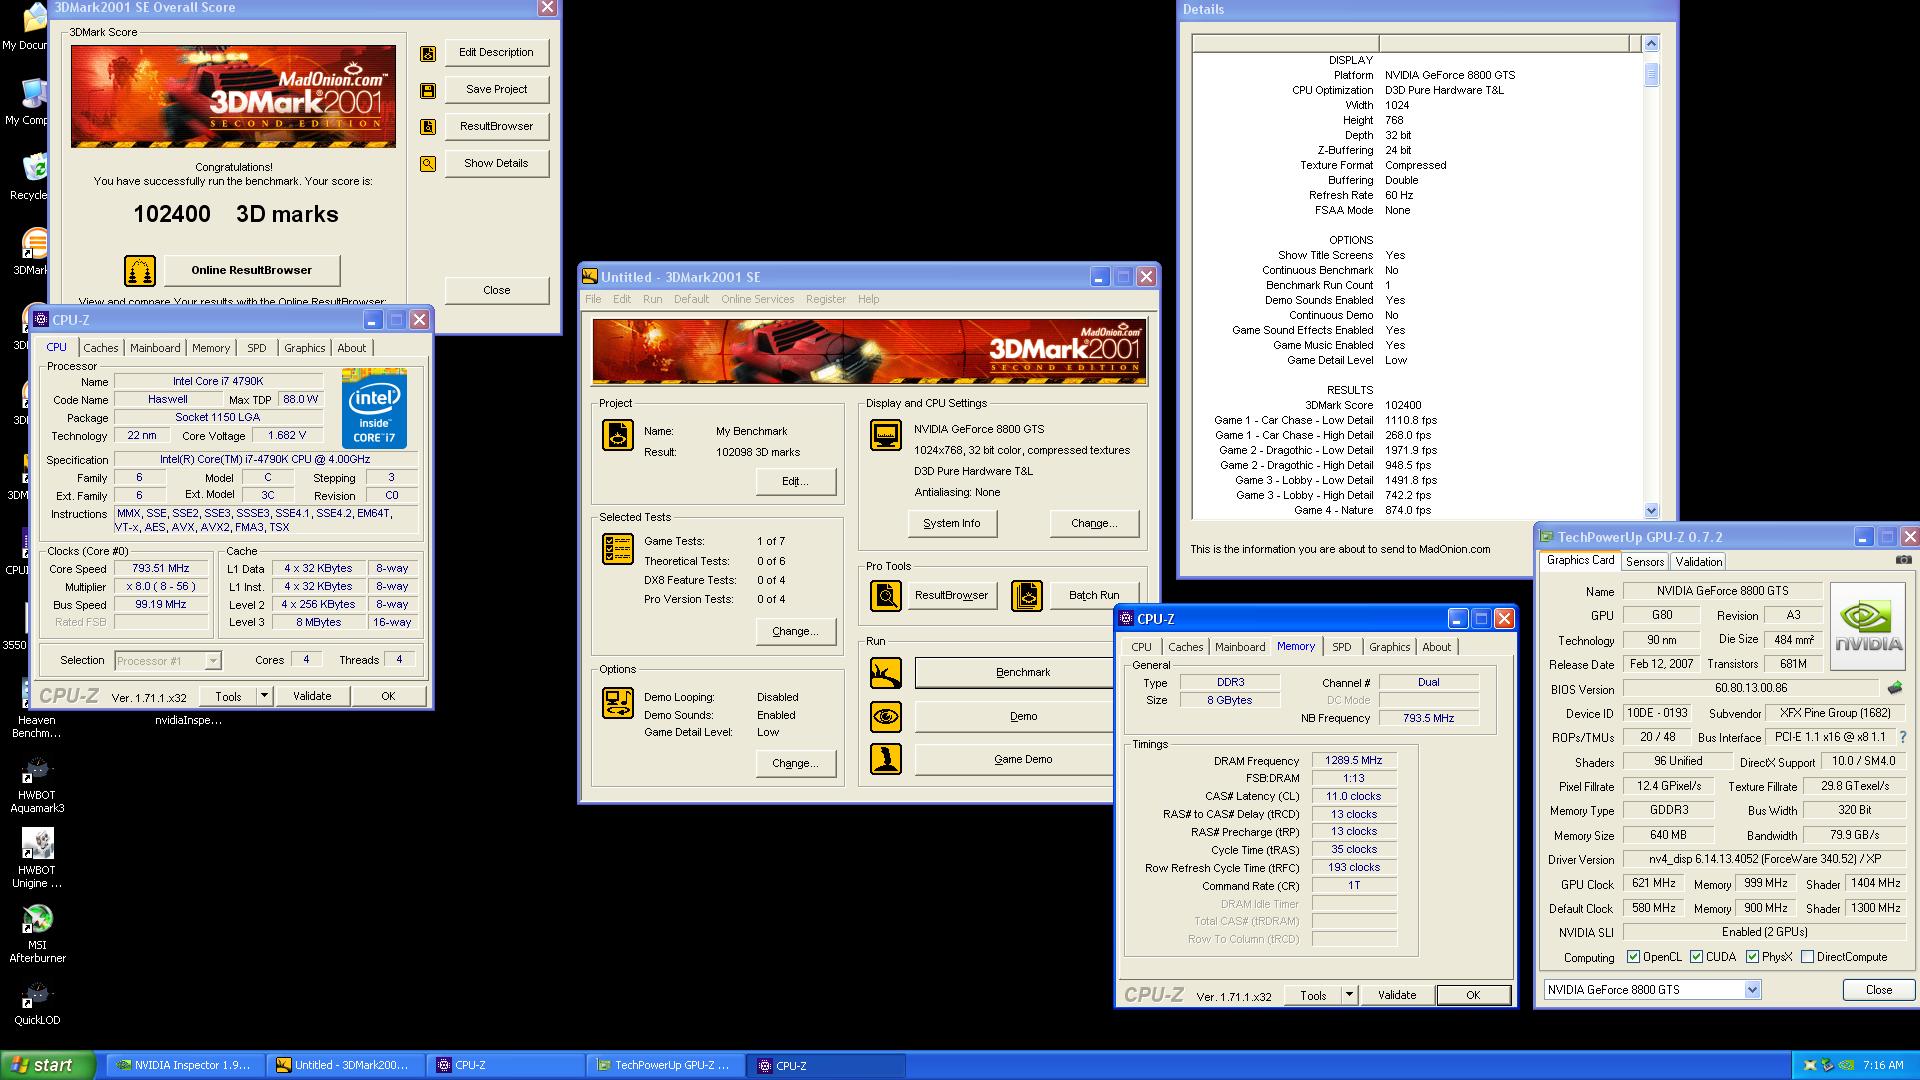Click the Name field in GPU-Z

click(1722, 591)
